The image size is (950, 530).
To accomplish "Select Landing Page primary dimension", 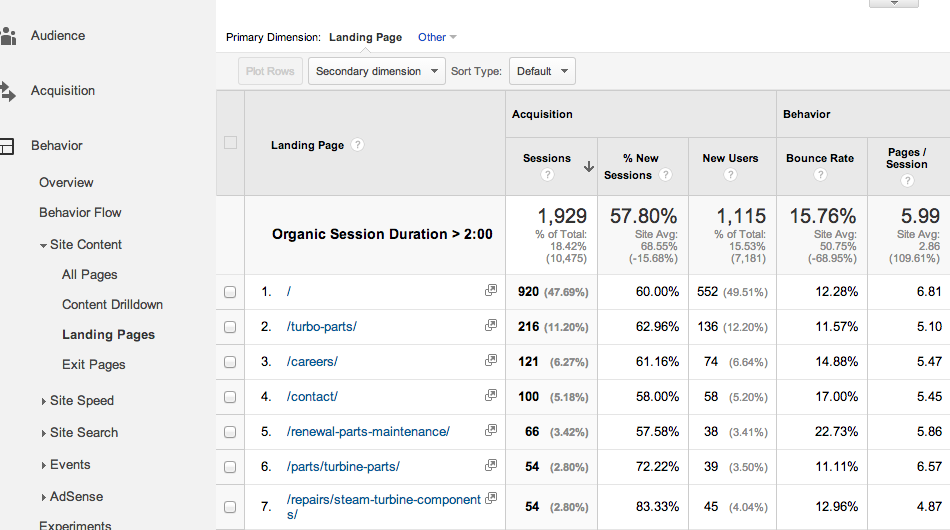I will click(x=365, y=38).
